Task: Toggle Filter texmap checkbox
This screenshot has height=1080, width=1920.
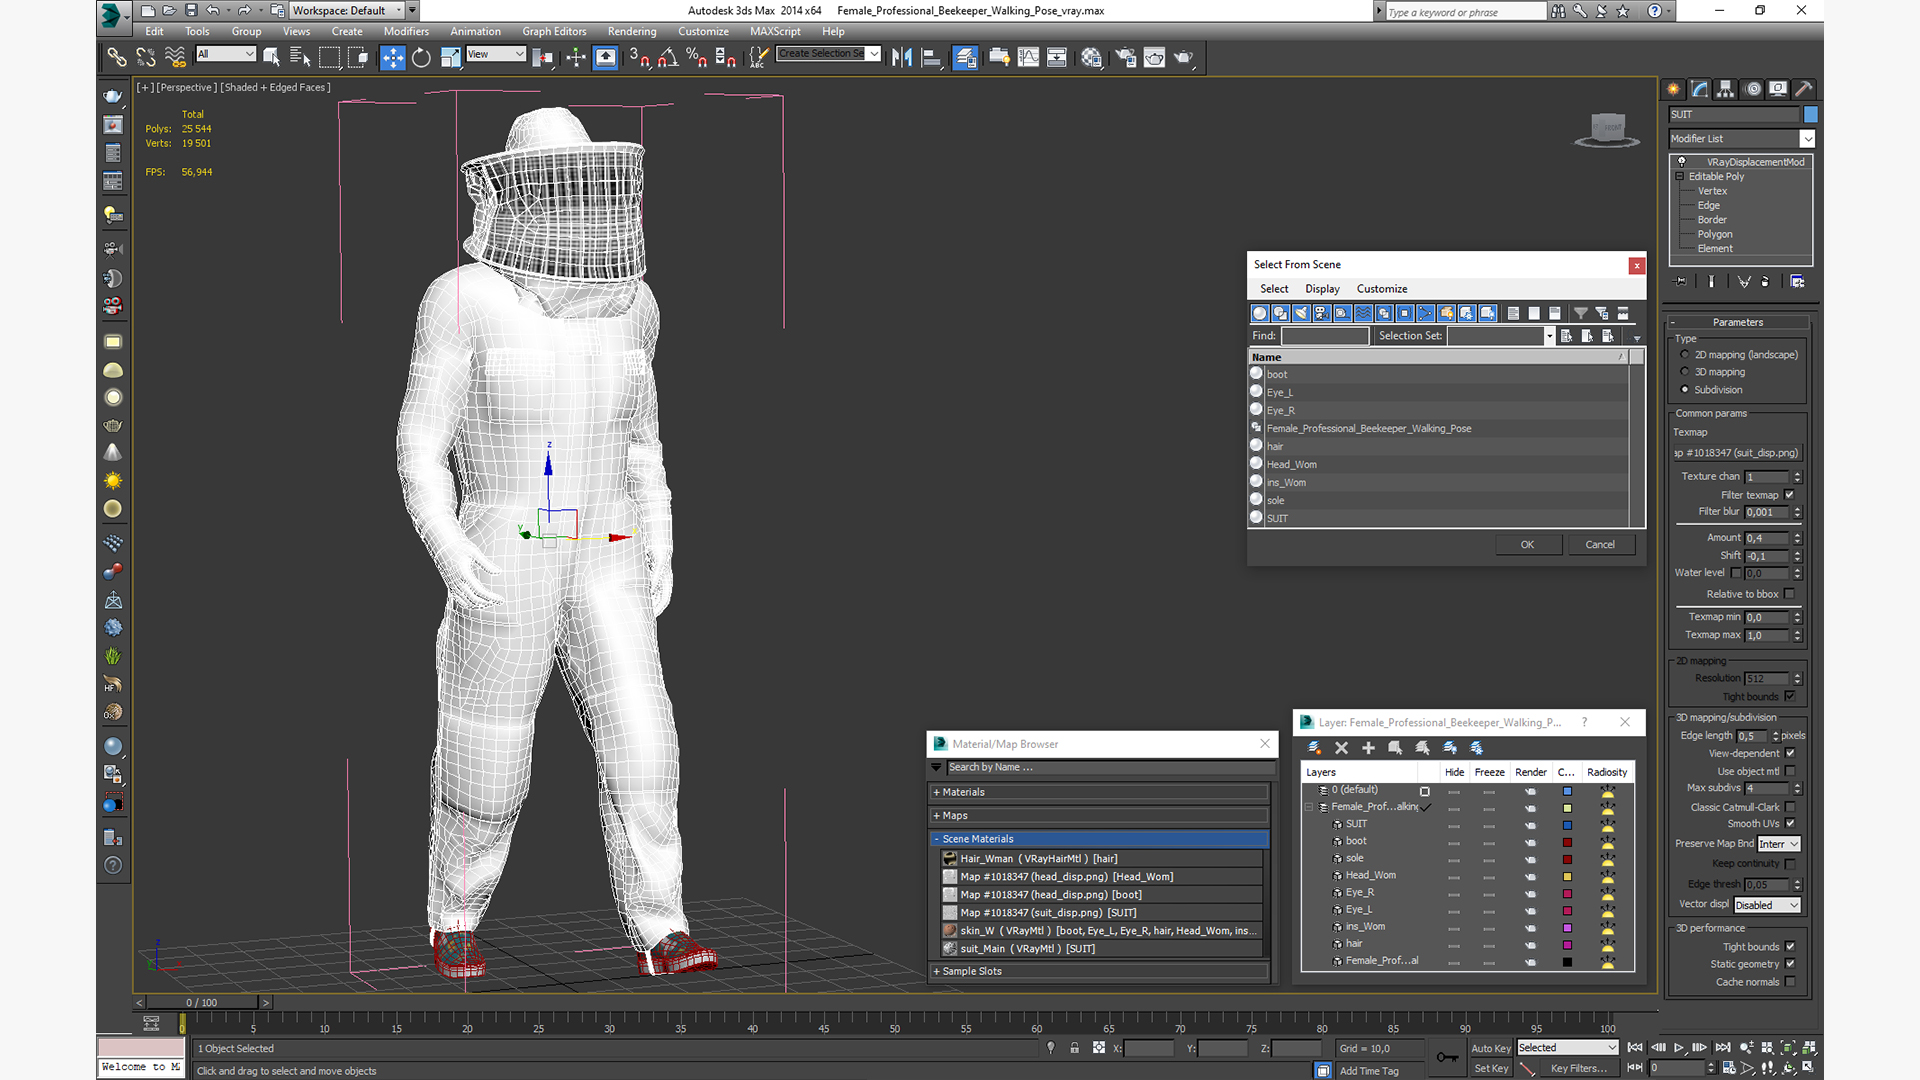Action: click(x=1789, y=495)
